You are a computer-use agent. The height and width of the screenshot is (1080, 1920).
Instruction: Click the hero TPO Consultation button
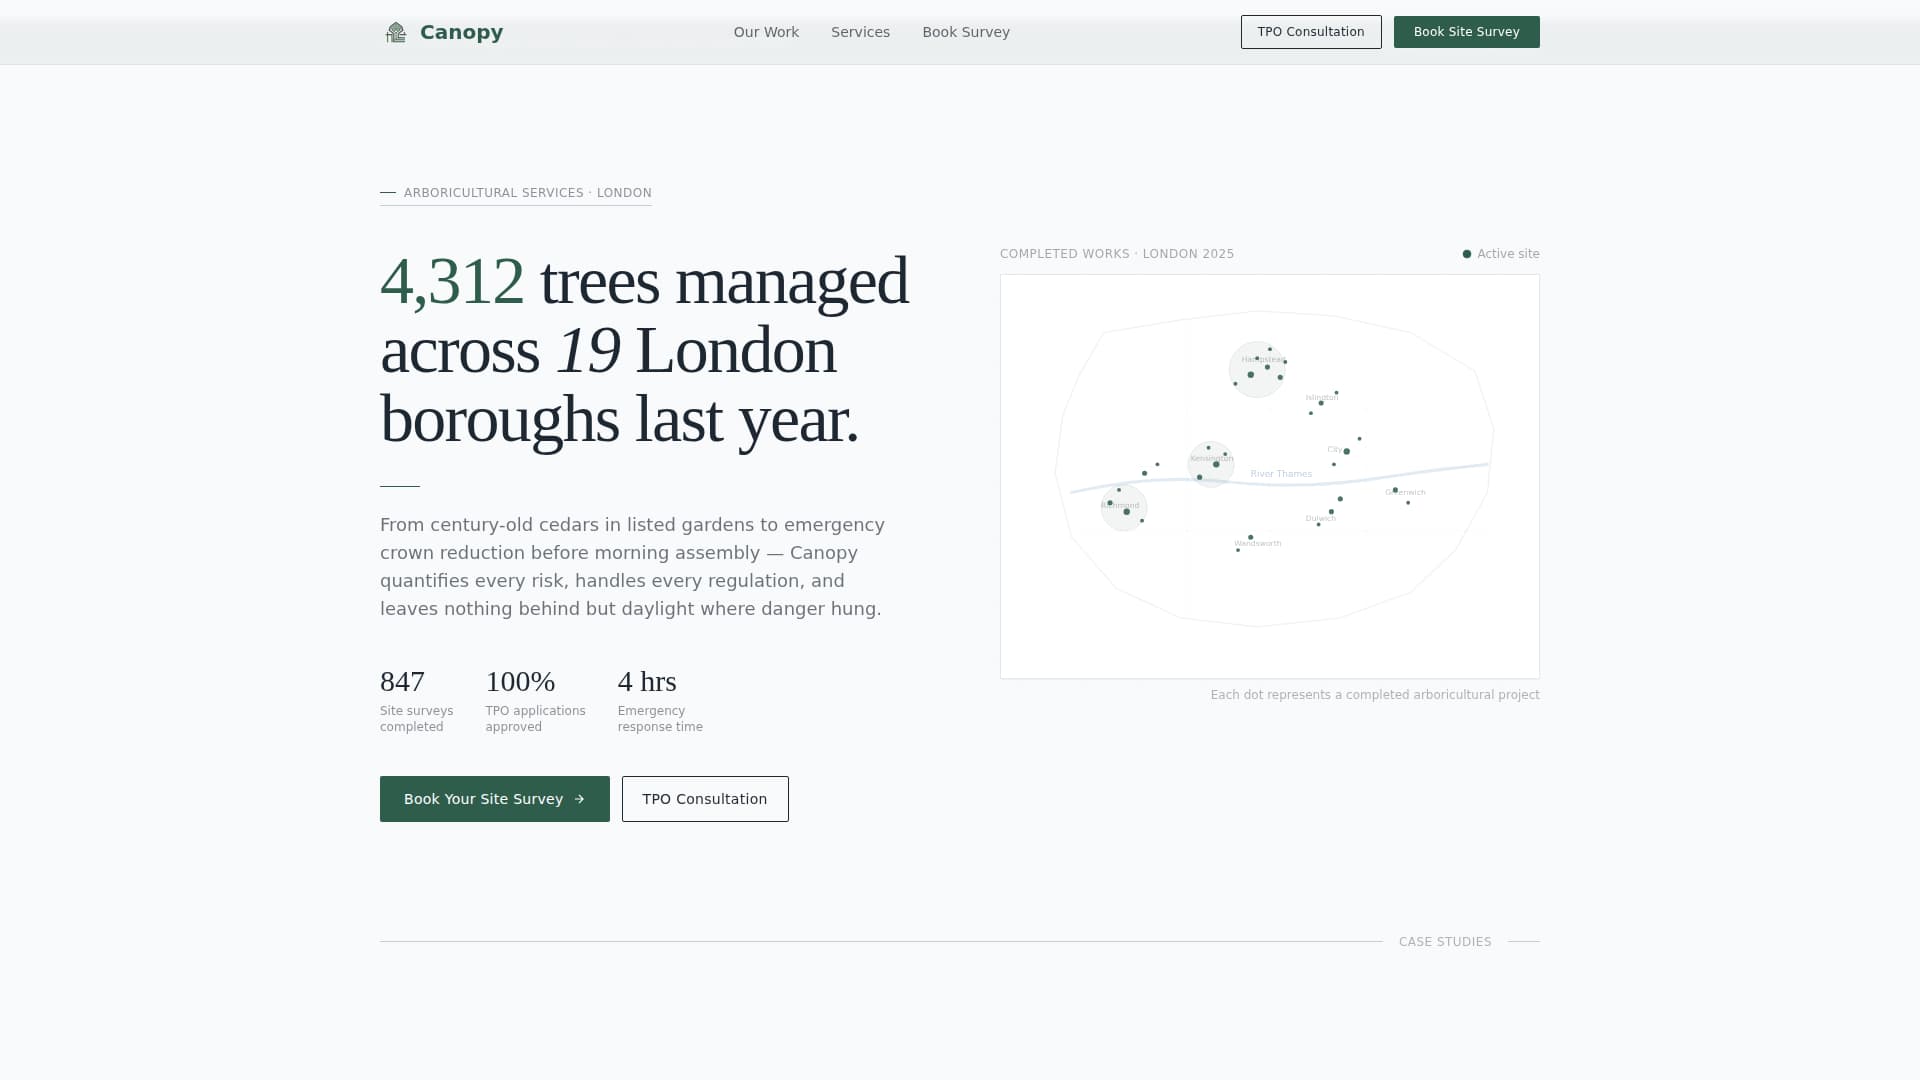point(705,799)
